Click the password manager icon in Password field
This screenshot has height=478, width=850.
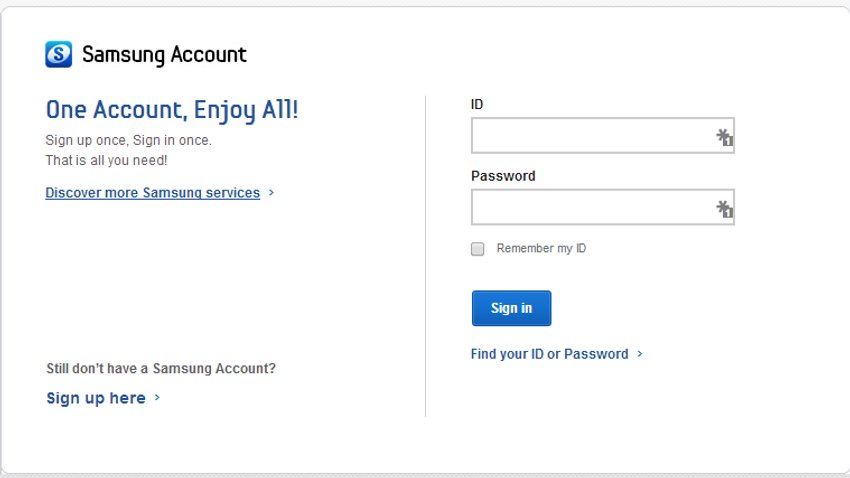point(724,209)
